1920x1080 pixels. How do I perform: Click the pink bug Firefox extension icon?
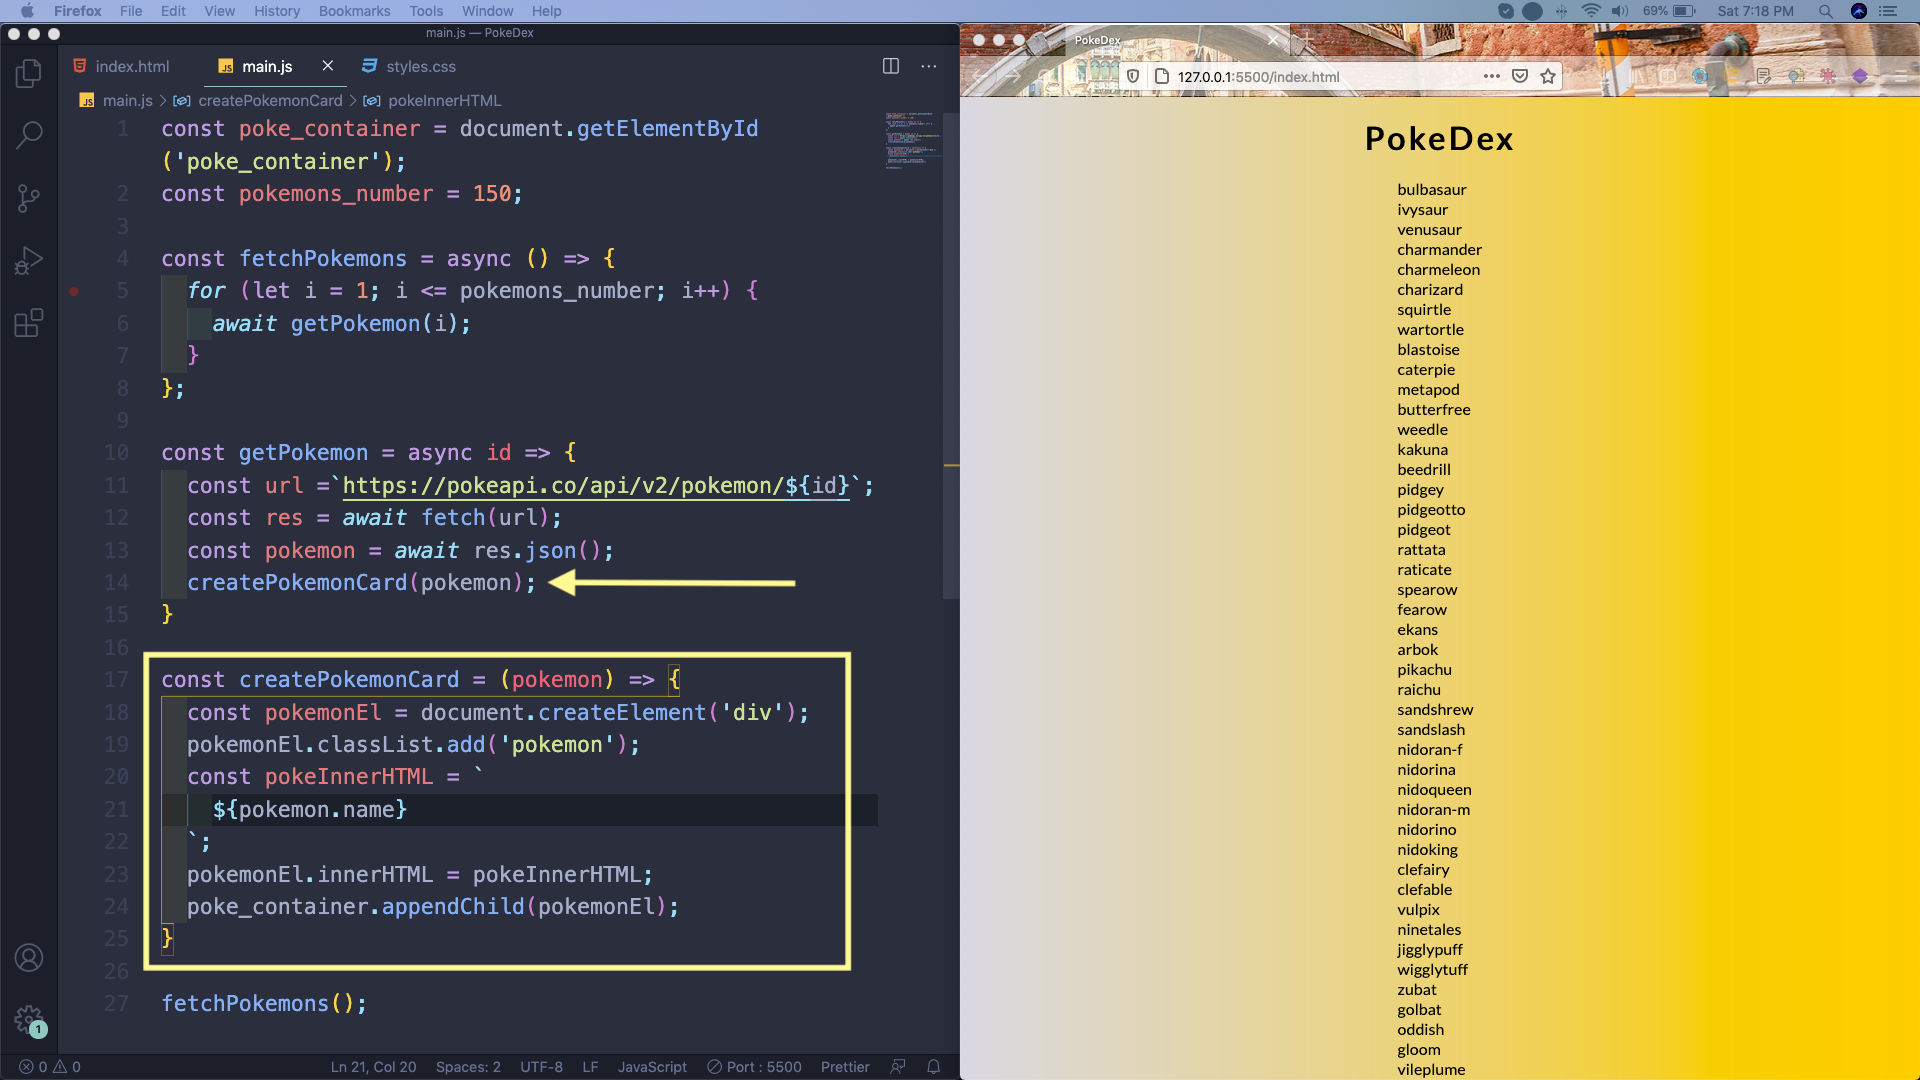coord(1828,76)
